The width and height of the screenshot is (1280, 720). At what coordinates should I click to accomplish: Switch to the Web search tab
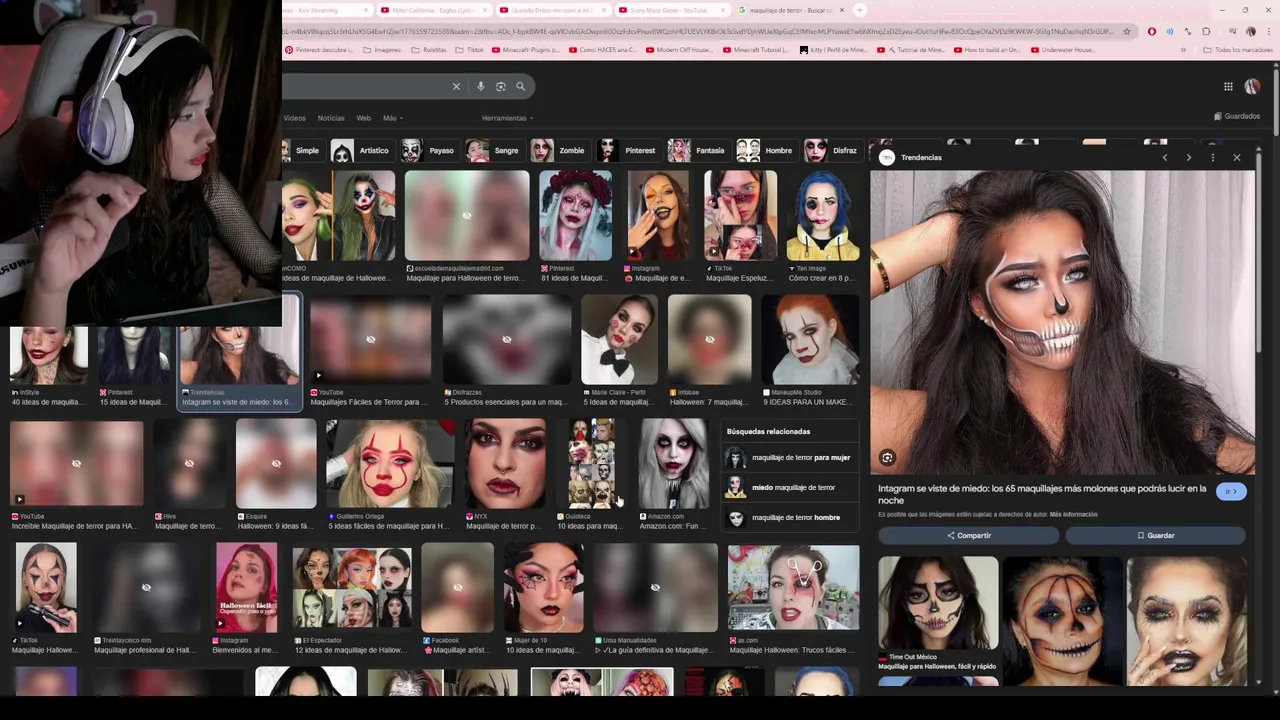364,118
